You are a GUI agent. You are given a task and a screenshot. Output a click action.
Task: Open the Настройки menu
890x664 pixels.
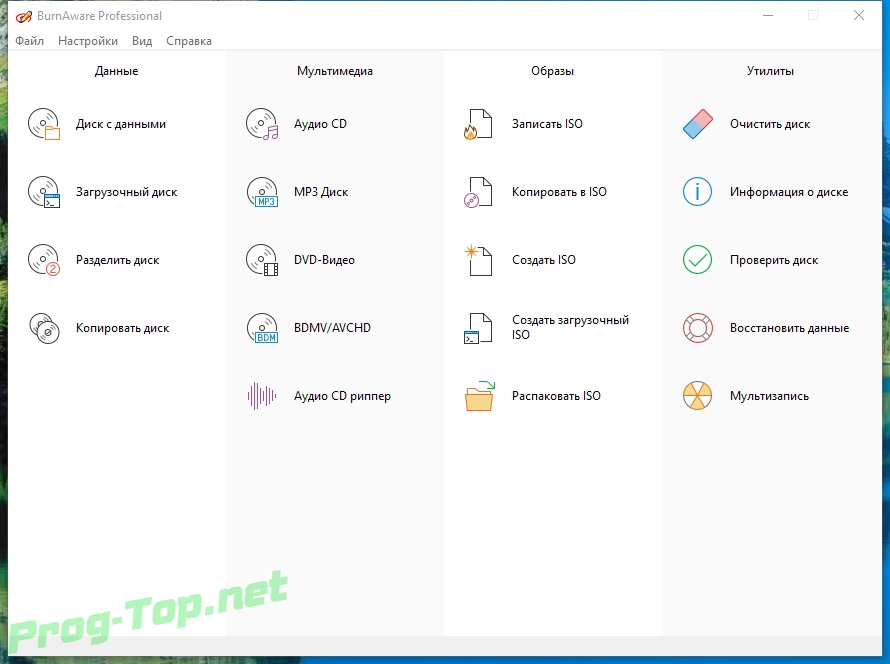pos(88,41)
